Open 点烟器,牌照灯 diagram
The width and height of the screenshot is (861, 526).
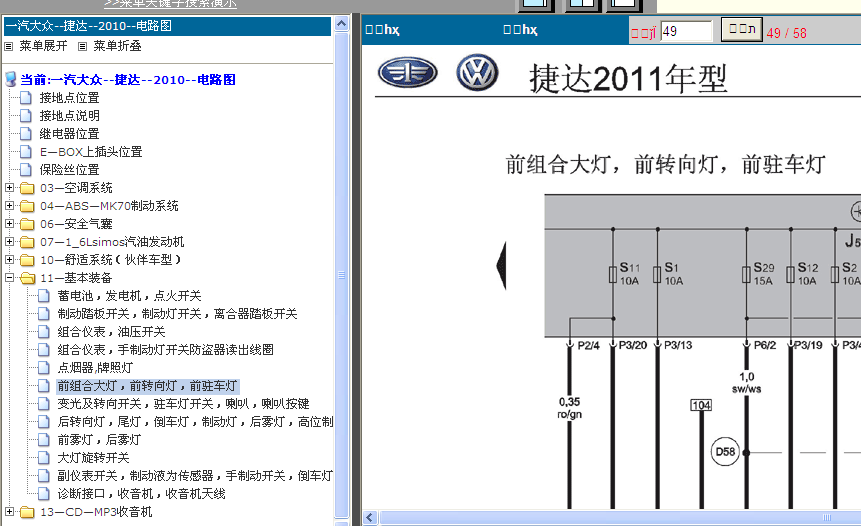[x=95, y=368]
